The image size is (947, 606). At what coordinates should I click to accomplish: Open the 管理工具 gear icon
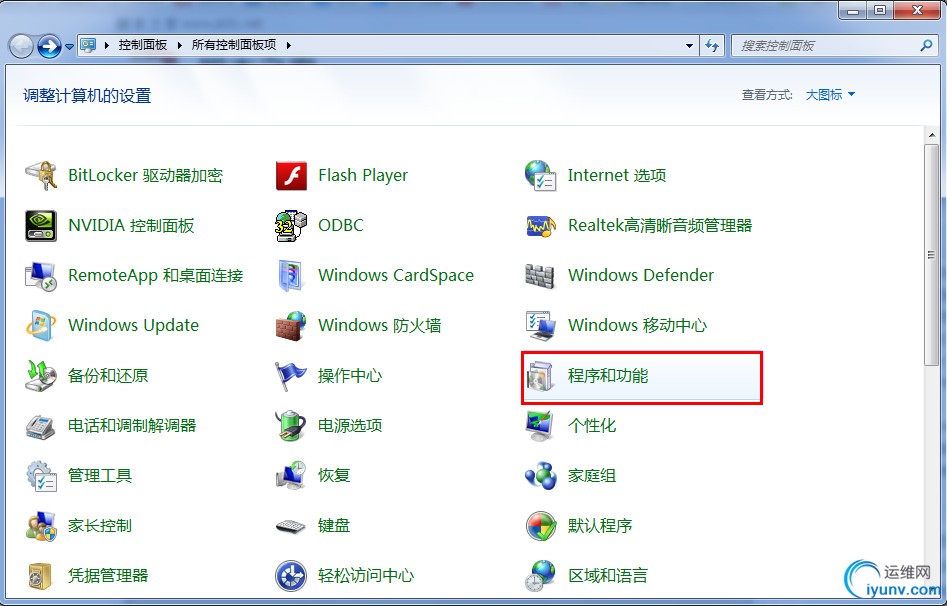41,476
